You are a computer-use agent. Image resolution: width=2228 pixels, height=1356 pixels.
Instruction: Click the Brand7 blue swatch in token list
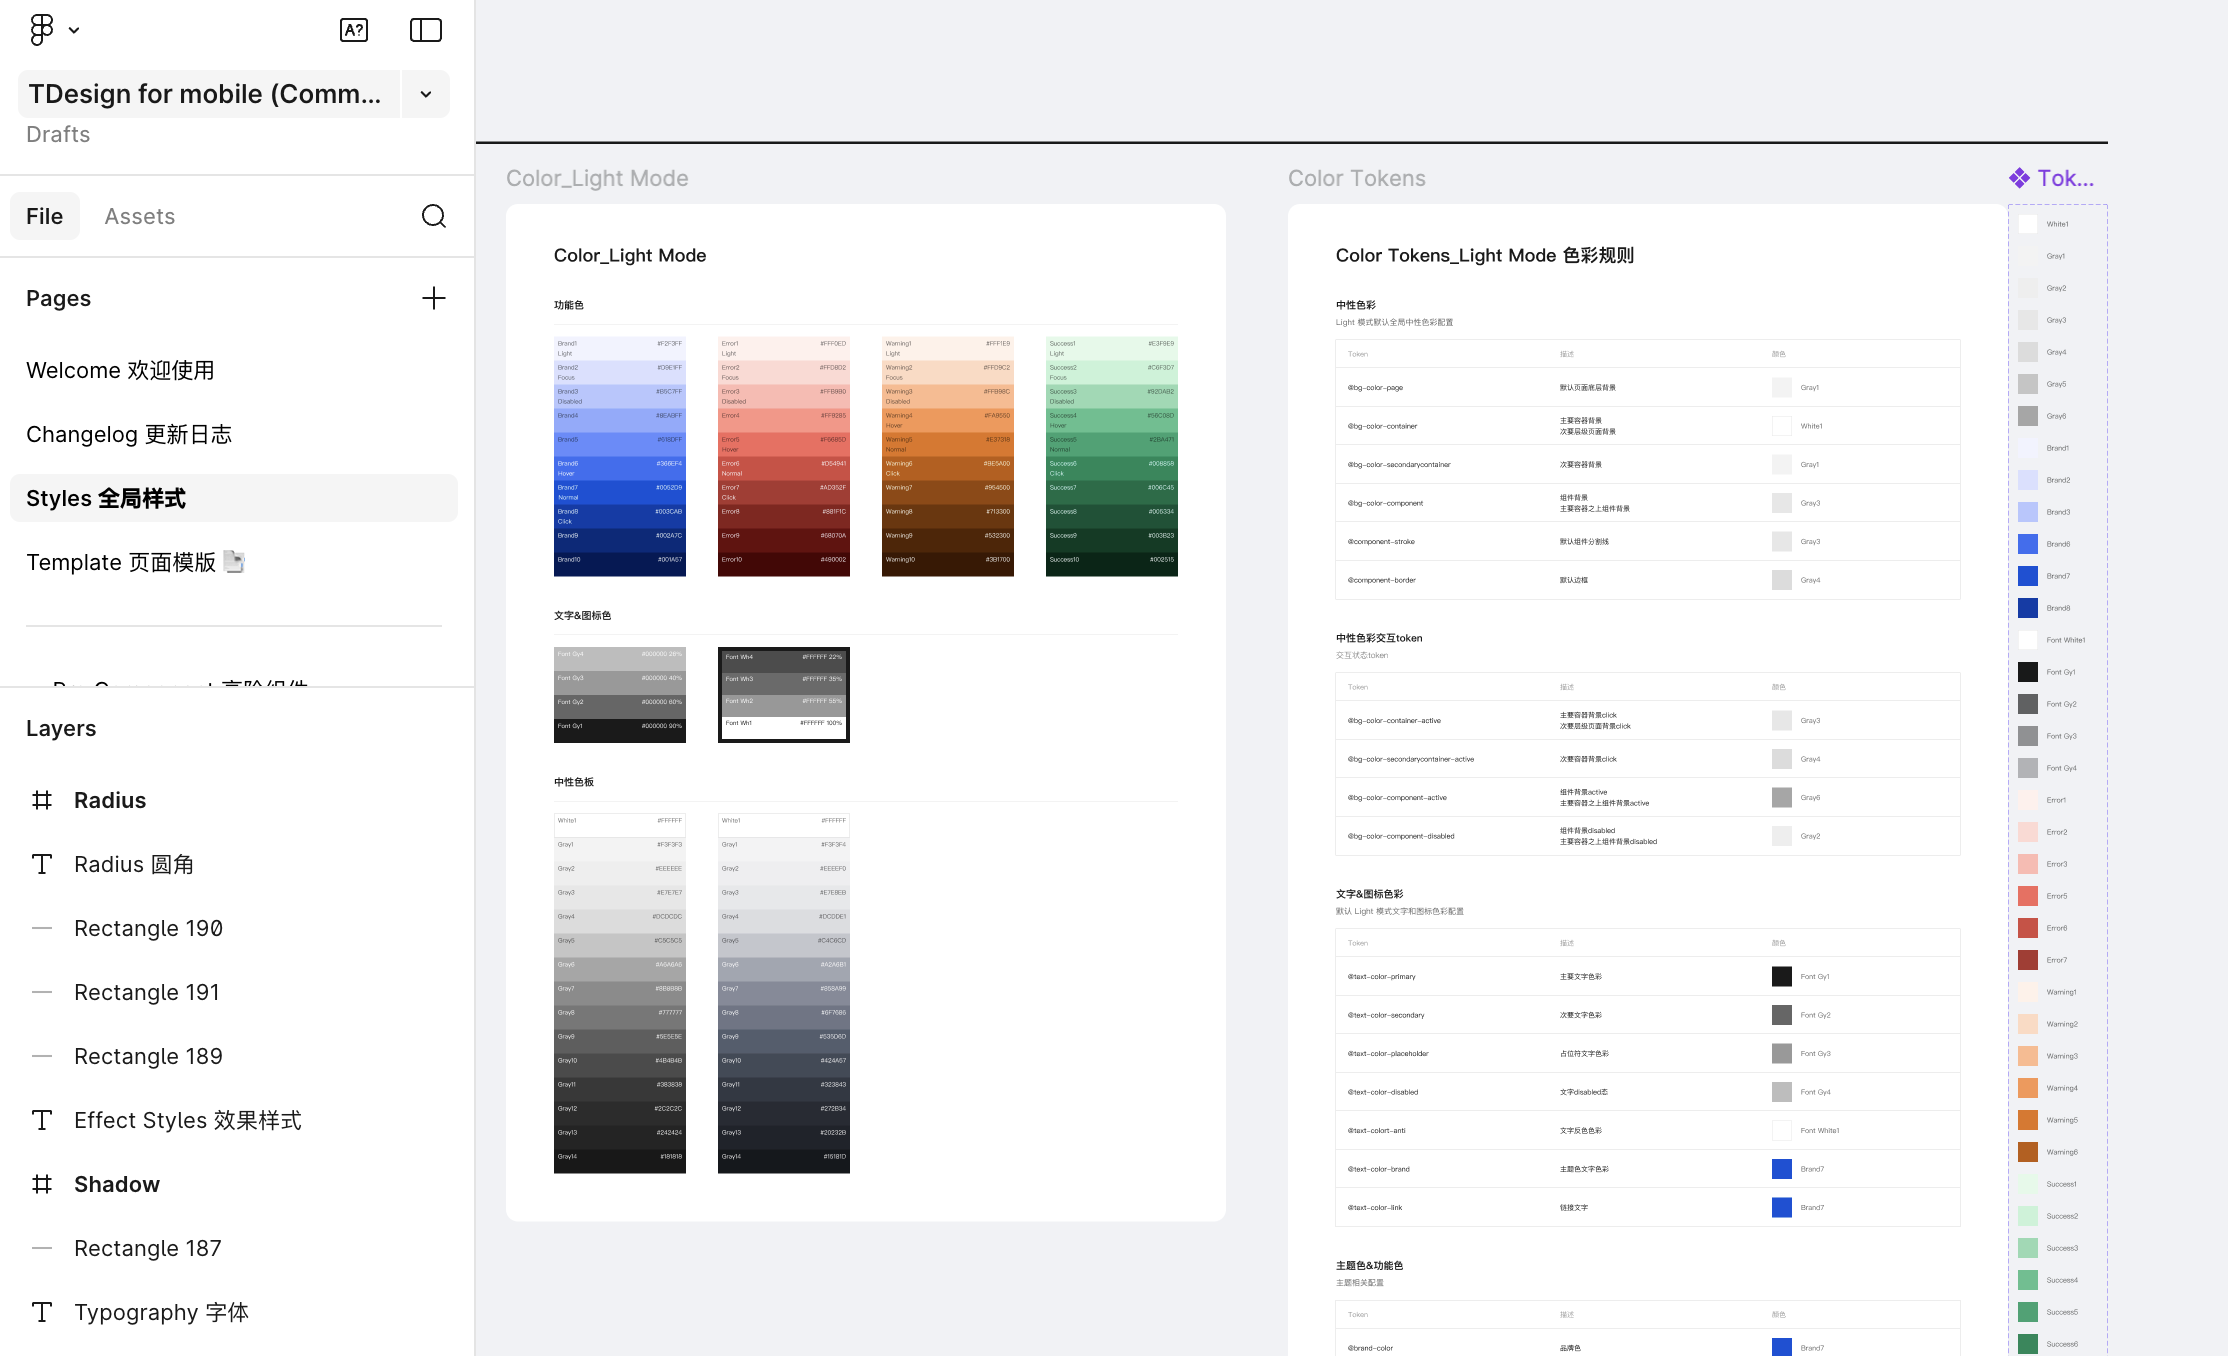pos(2028,576)
